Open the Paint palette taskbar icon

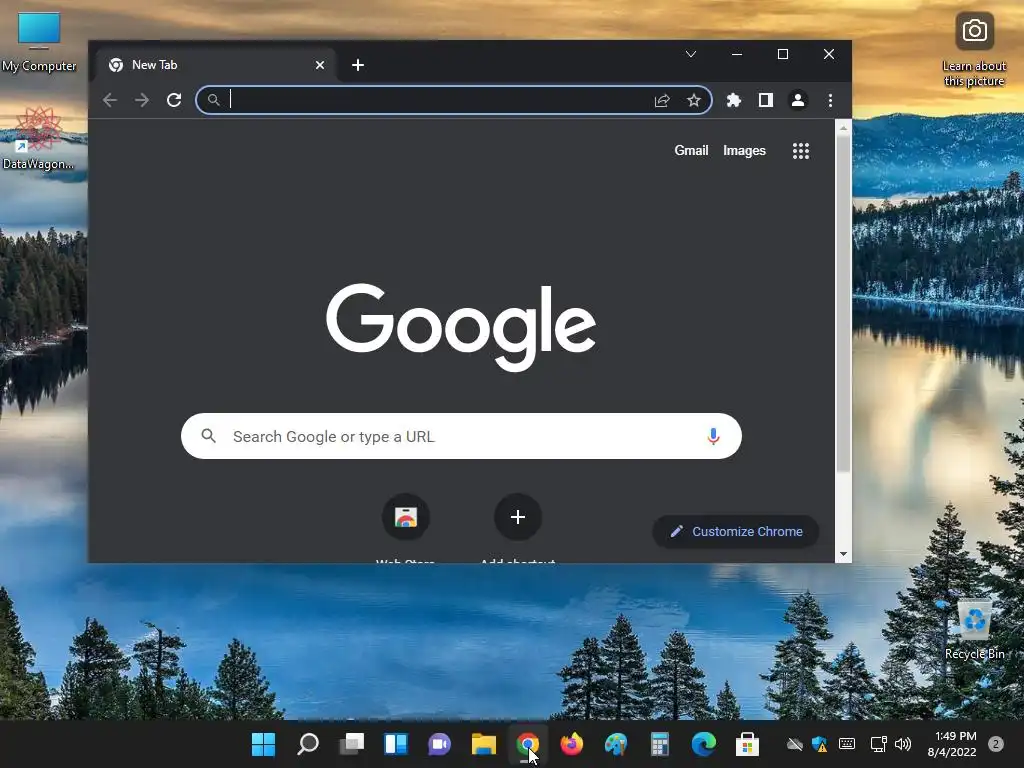point(615,744)
